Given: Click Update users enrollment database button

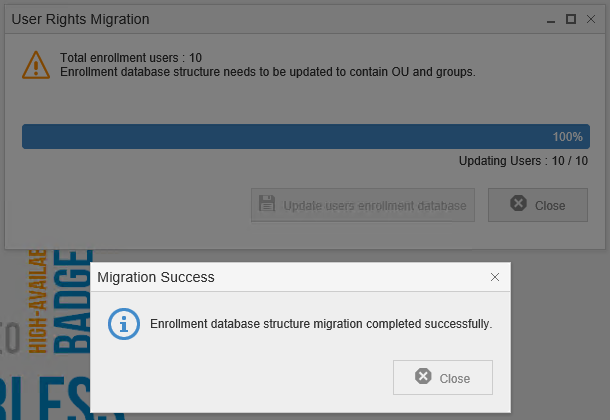Looking at the screenshot, I should (363, 205).
